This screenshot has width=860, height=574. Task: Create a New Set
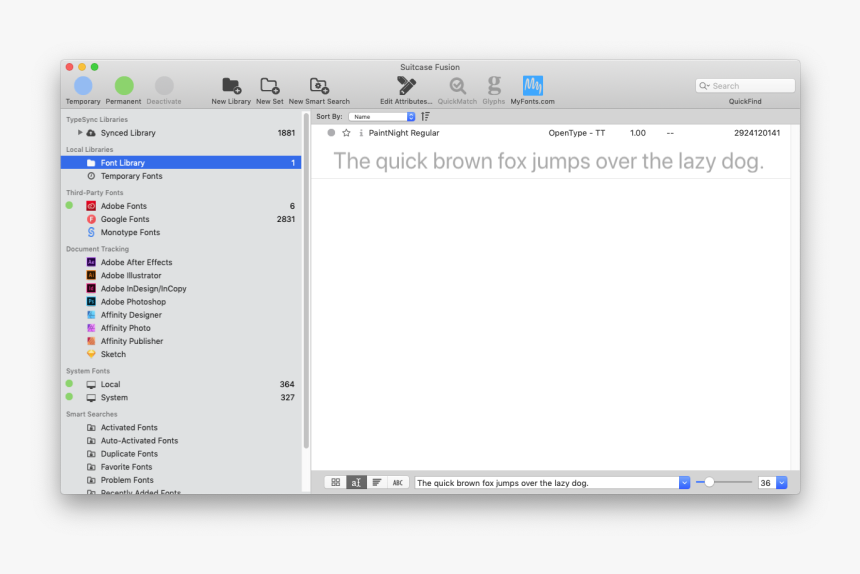pyautogui.click(x=270, y=90)
